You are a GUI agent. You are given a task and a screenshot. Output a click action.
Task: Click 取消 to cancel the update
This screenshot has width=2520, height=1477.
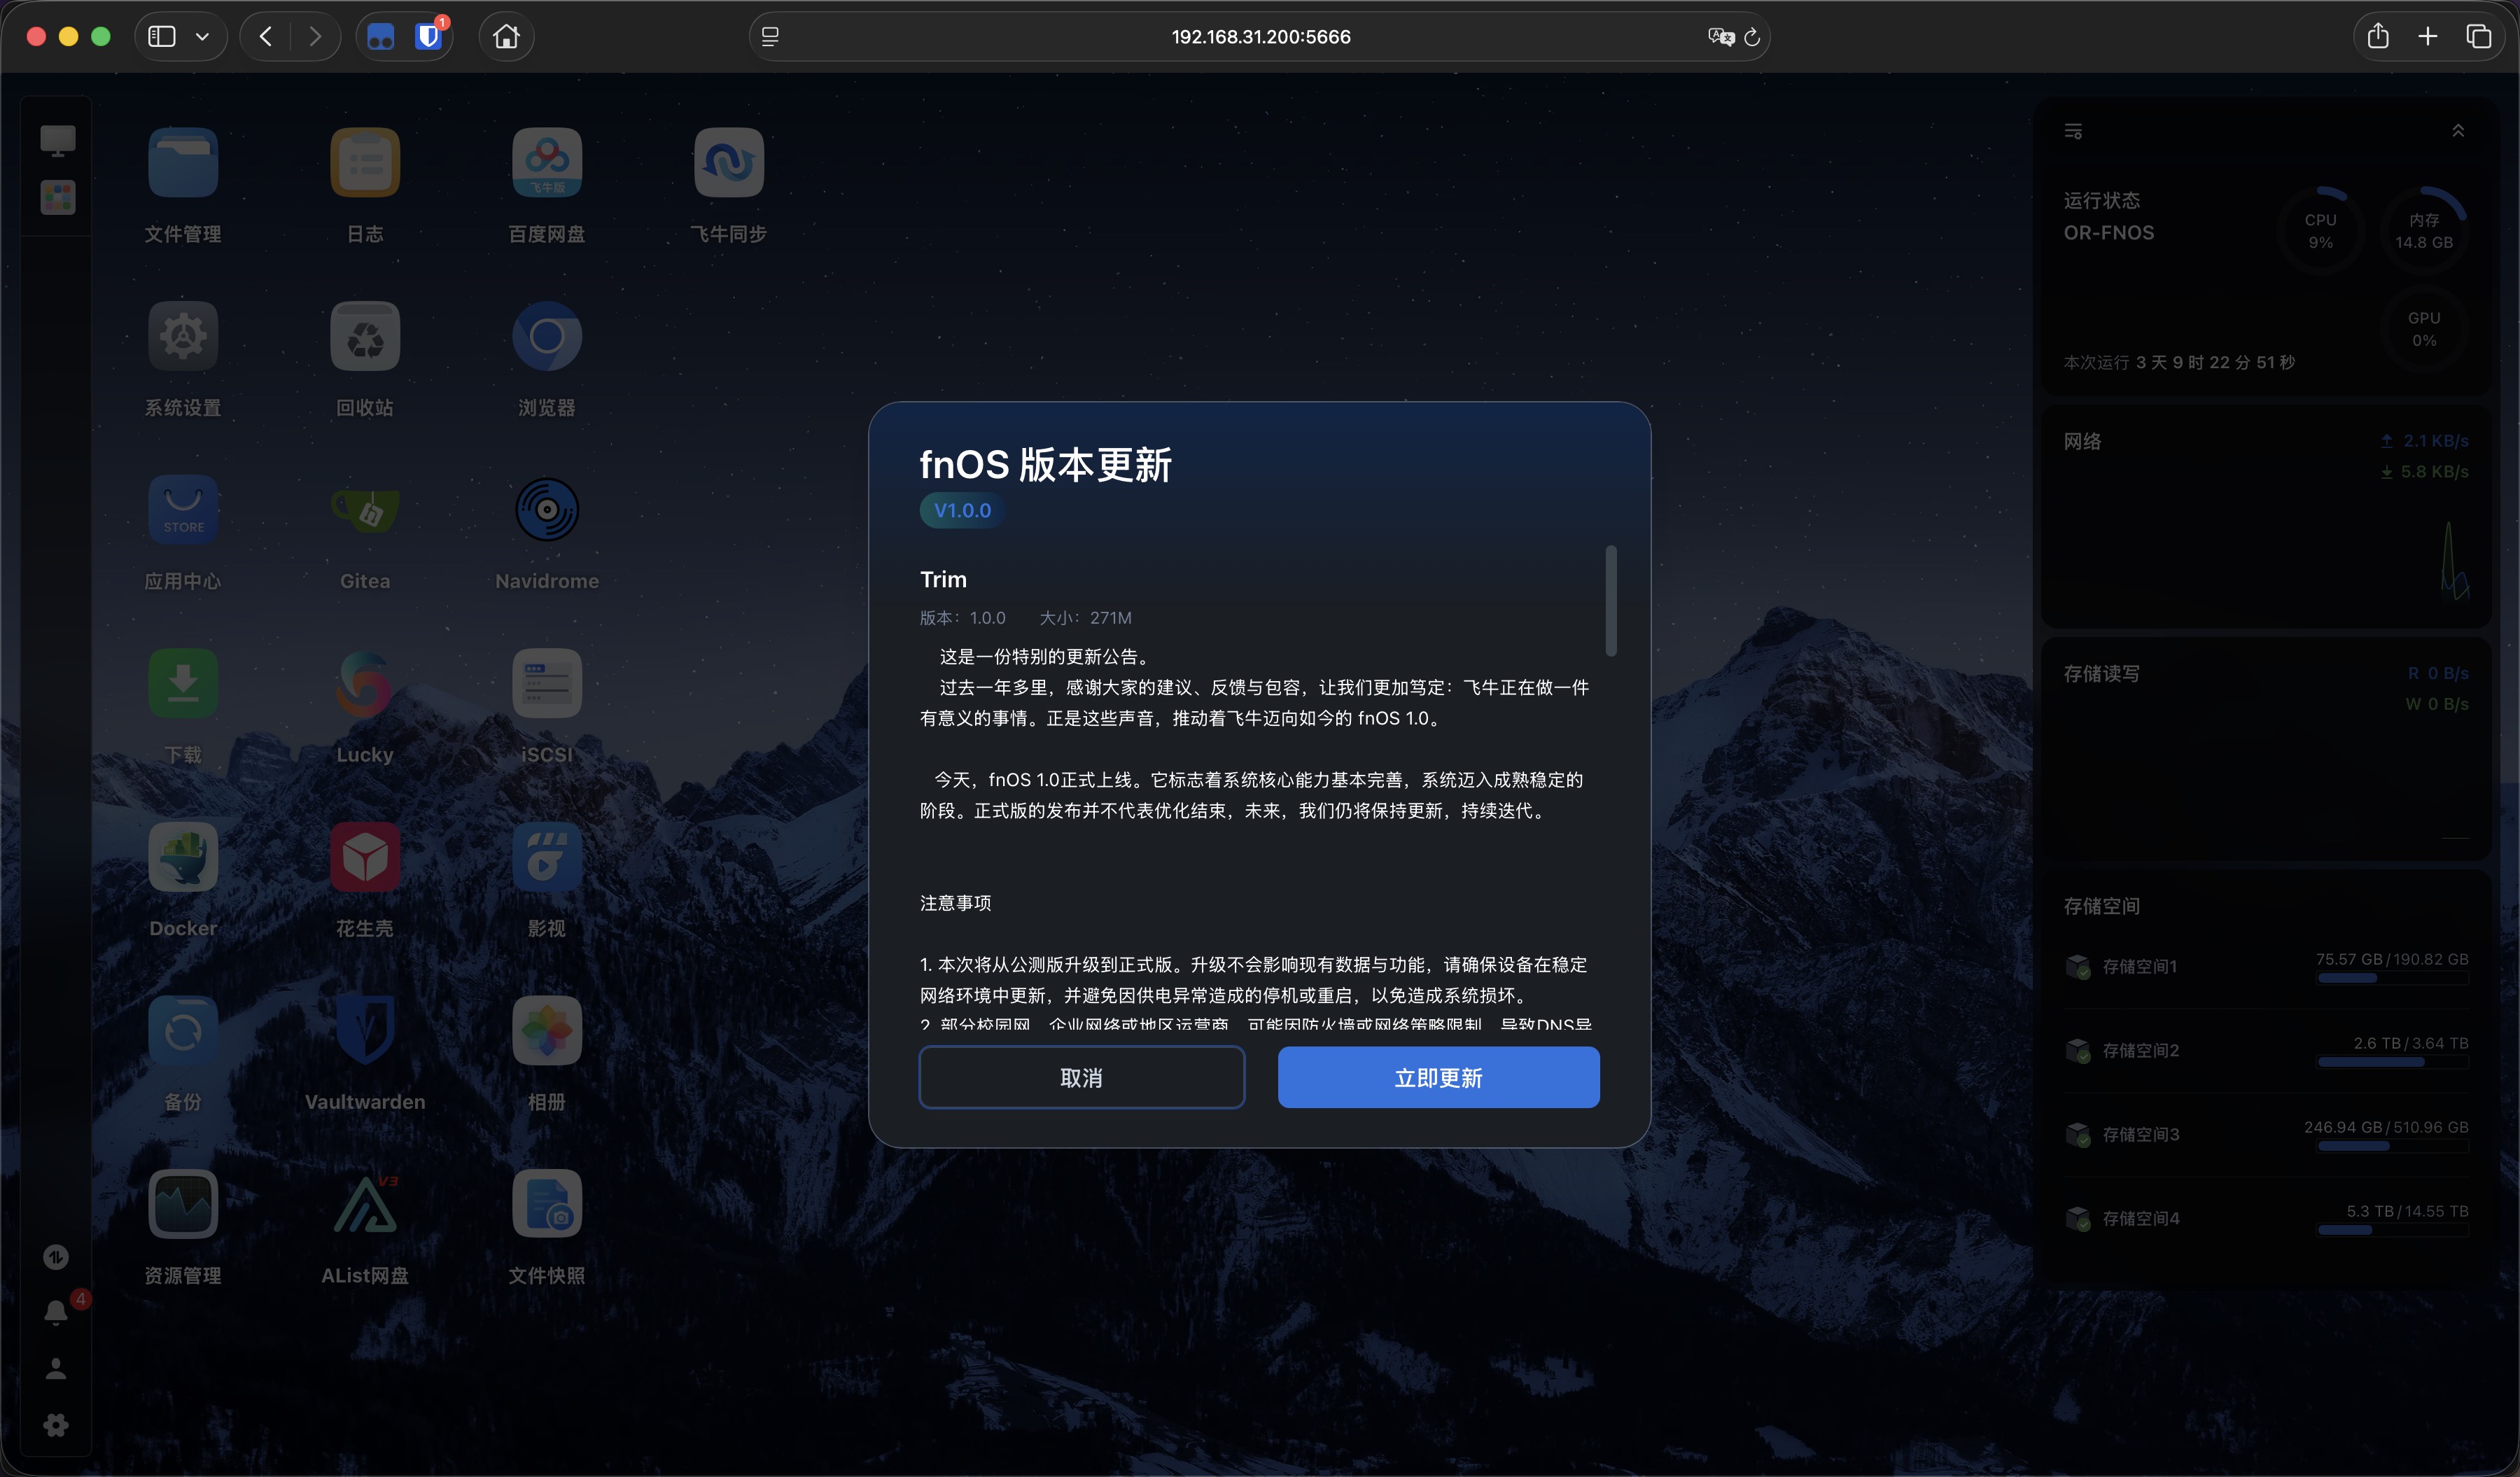1081,1077
